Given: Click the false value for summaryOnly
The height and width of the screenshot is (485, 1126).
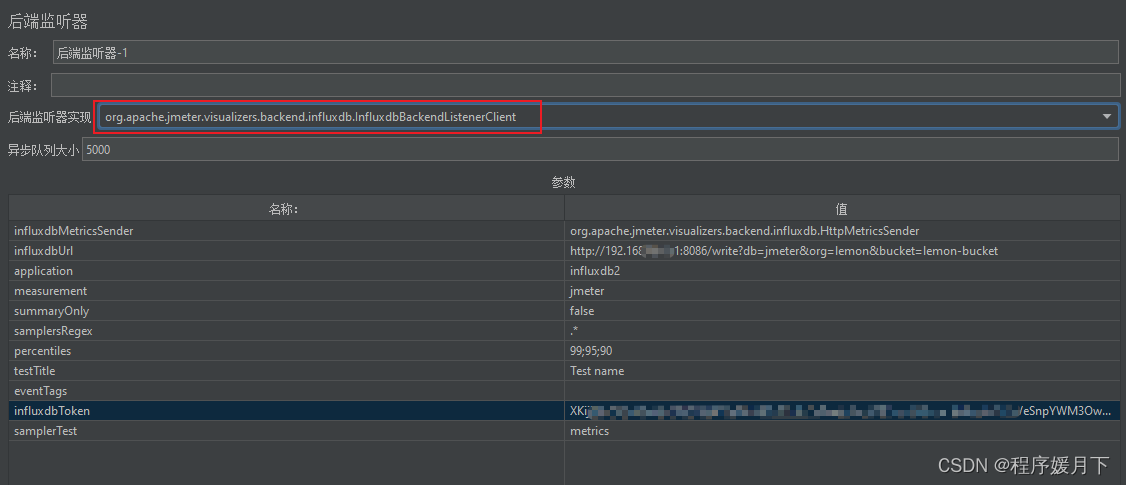Looking at the screenshot, I should [x=842, y=311].
